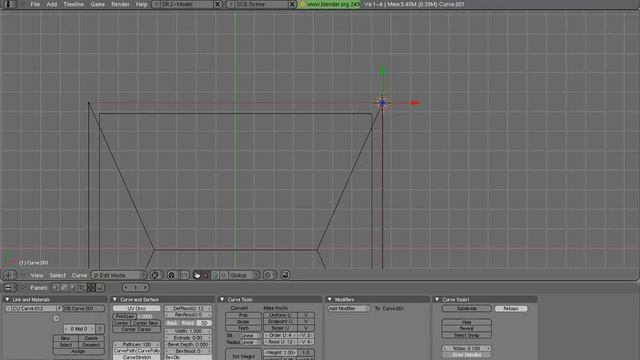This screenshot has width=640, height=360.
Task: Delete the SCE:Scene entry with X
Action: 292,4
